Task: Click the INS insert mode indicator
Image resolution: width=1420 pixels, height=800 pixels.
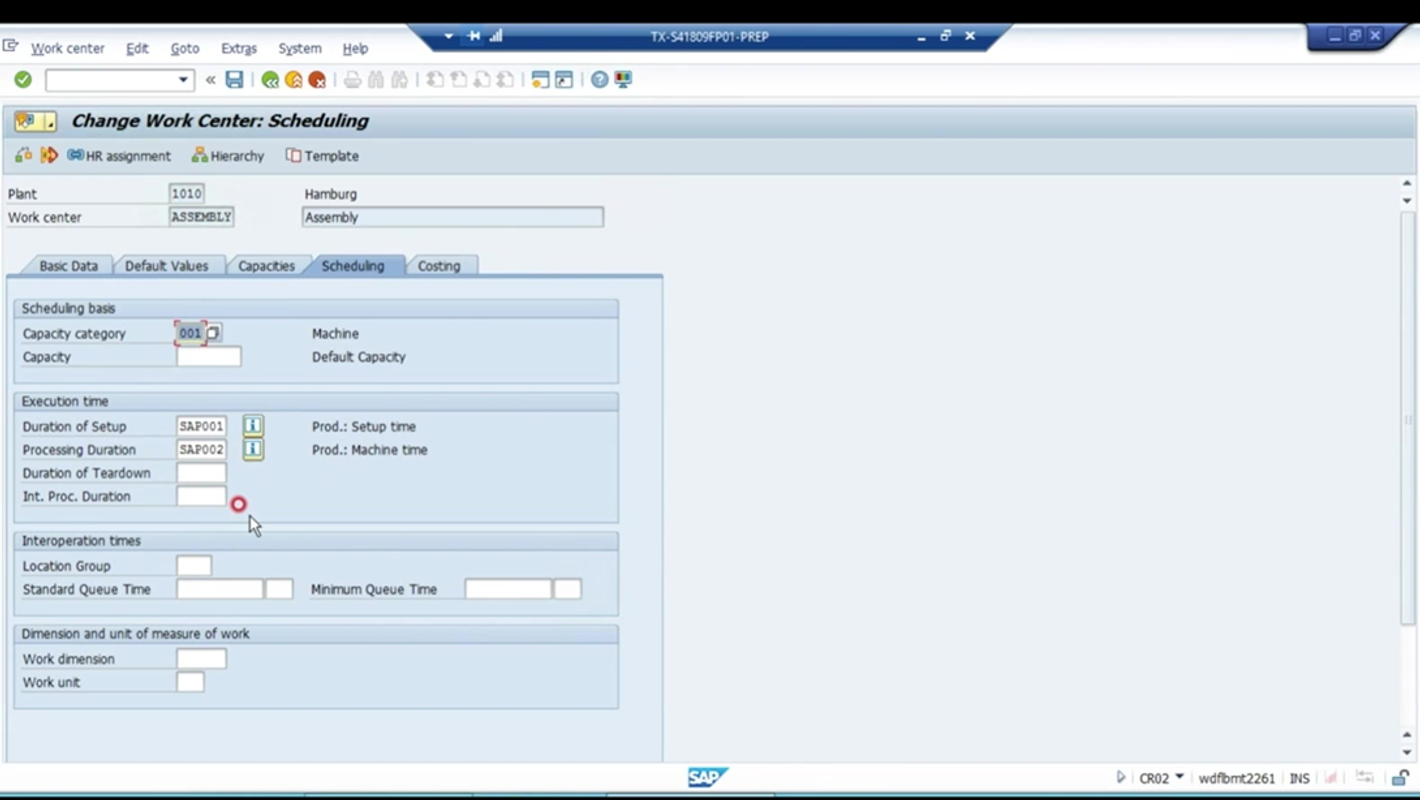Action: pos(1299,778)
